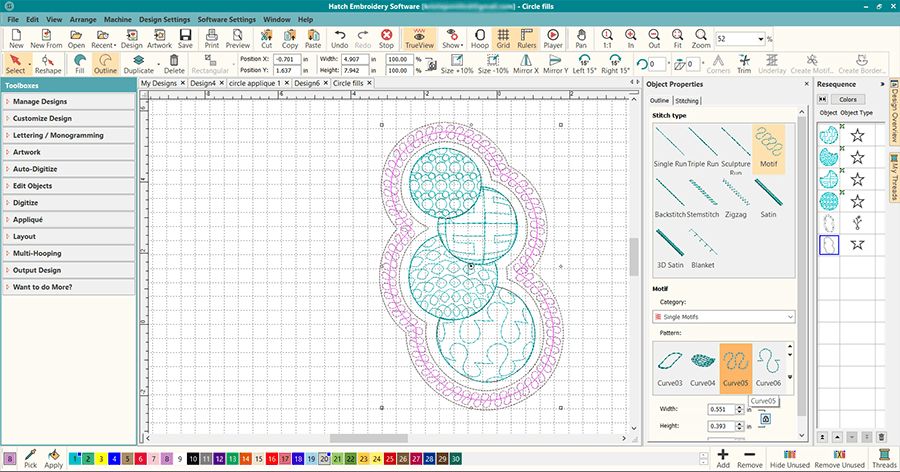Click the Hoop icon in toolbar
The width and height of the screenshot is (900, 472).
point(479,39)
